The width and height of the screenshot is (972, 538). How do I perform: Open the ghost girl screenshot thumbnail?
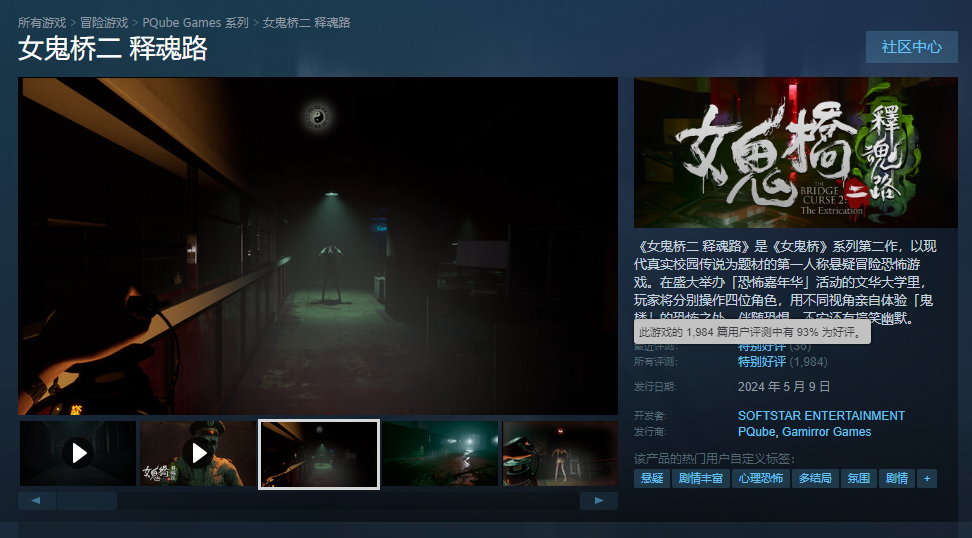[x=560, y=454]
